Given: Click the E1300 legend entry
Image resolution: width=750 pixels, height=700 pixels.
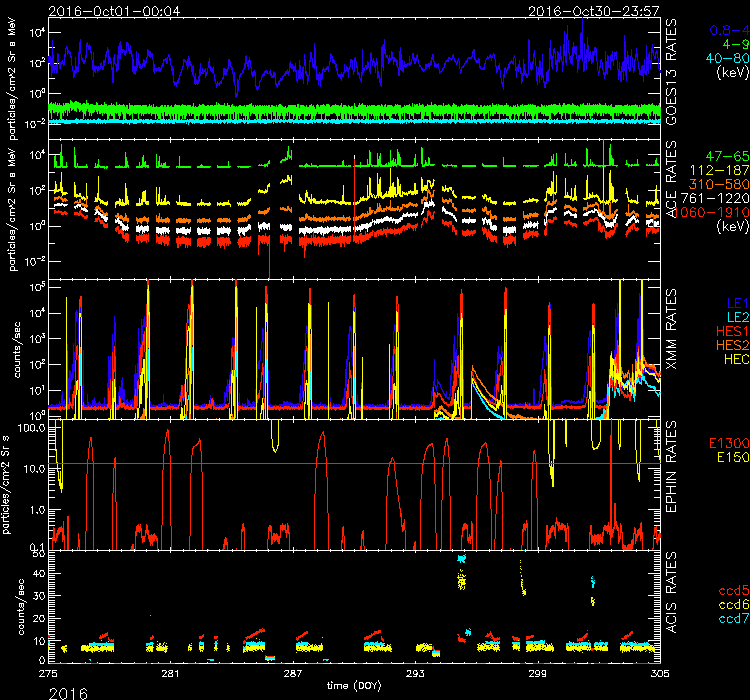Looking at the screenshot, I should [x=729, y=443].
